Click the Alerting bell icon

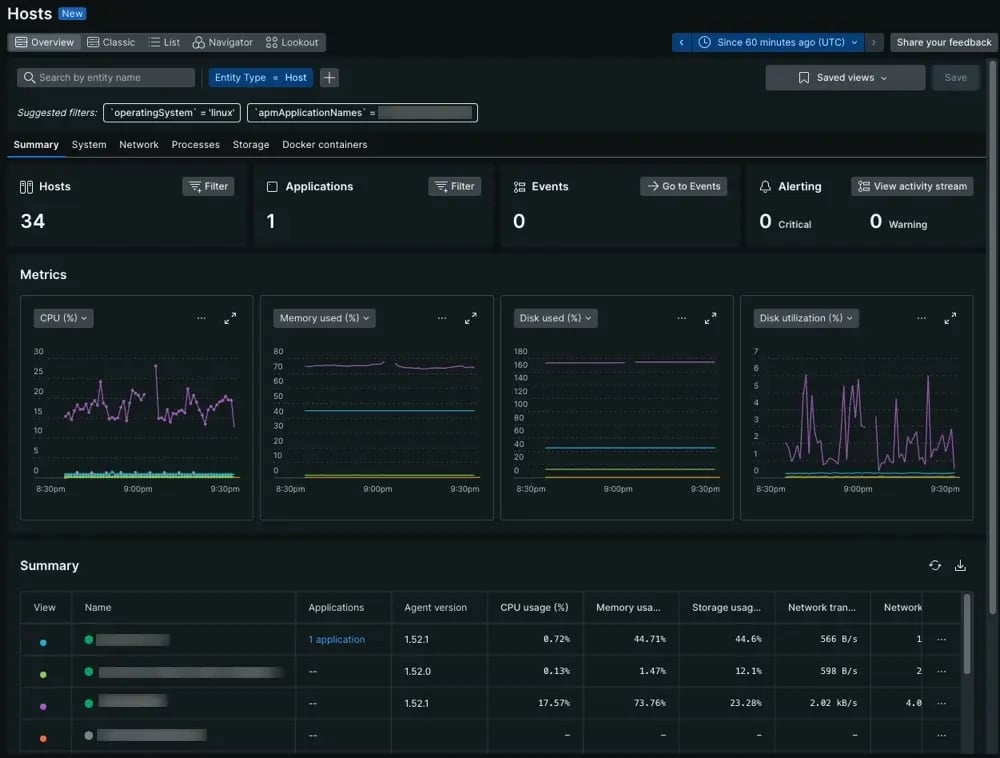tap(766, 186)
